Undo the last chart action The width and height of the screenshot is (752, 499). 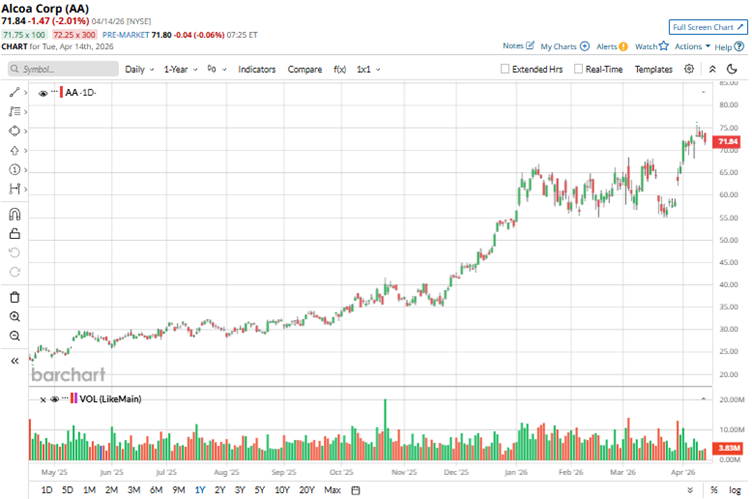point(14,253)
